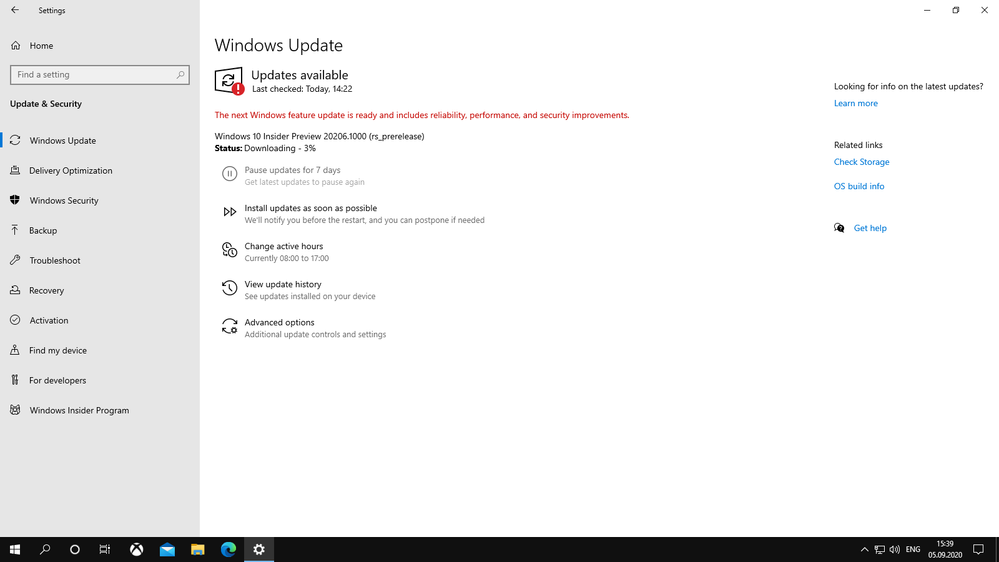Viewport: 999px width, 562px height.
Task: Open the Action Center notifications icon
Action: (979, 549)
